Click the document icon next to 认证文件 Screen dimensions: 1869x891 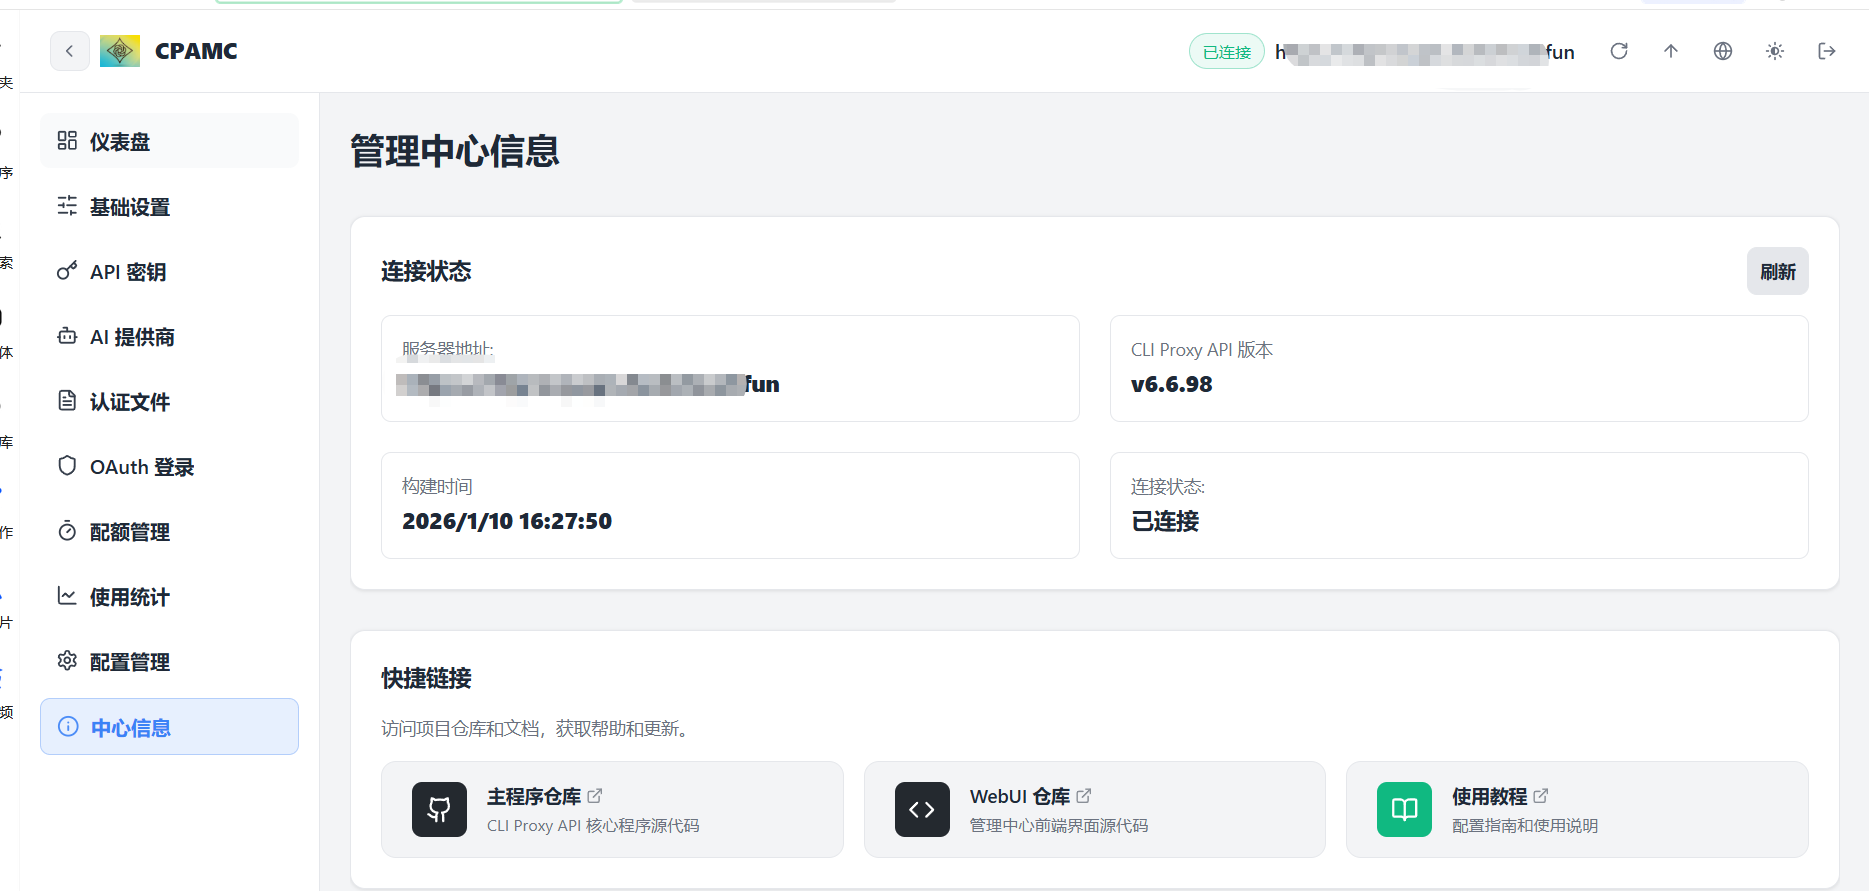[67, 401]
